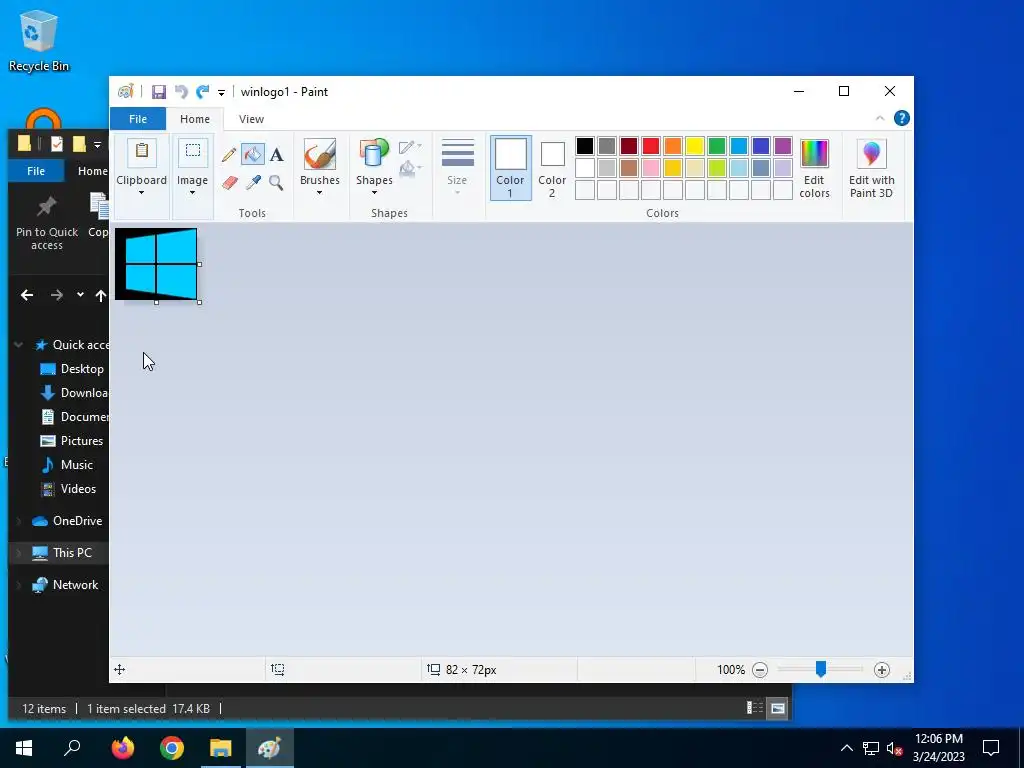Pick the black color swatch
This screenshot has height=768, width=1024.
tap(584, 146)
